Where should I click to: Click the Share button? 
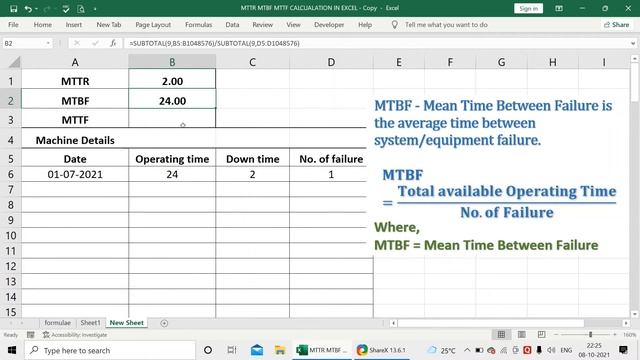point(617,24)
